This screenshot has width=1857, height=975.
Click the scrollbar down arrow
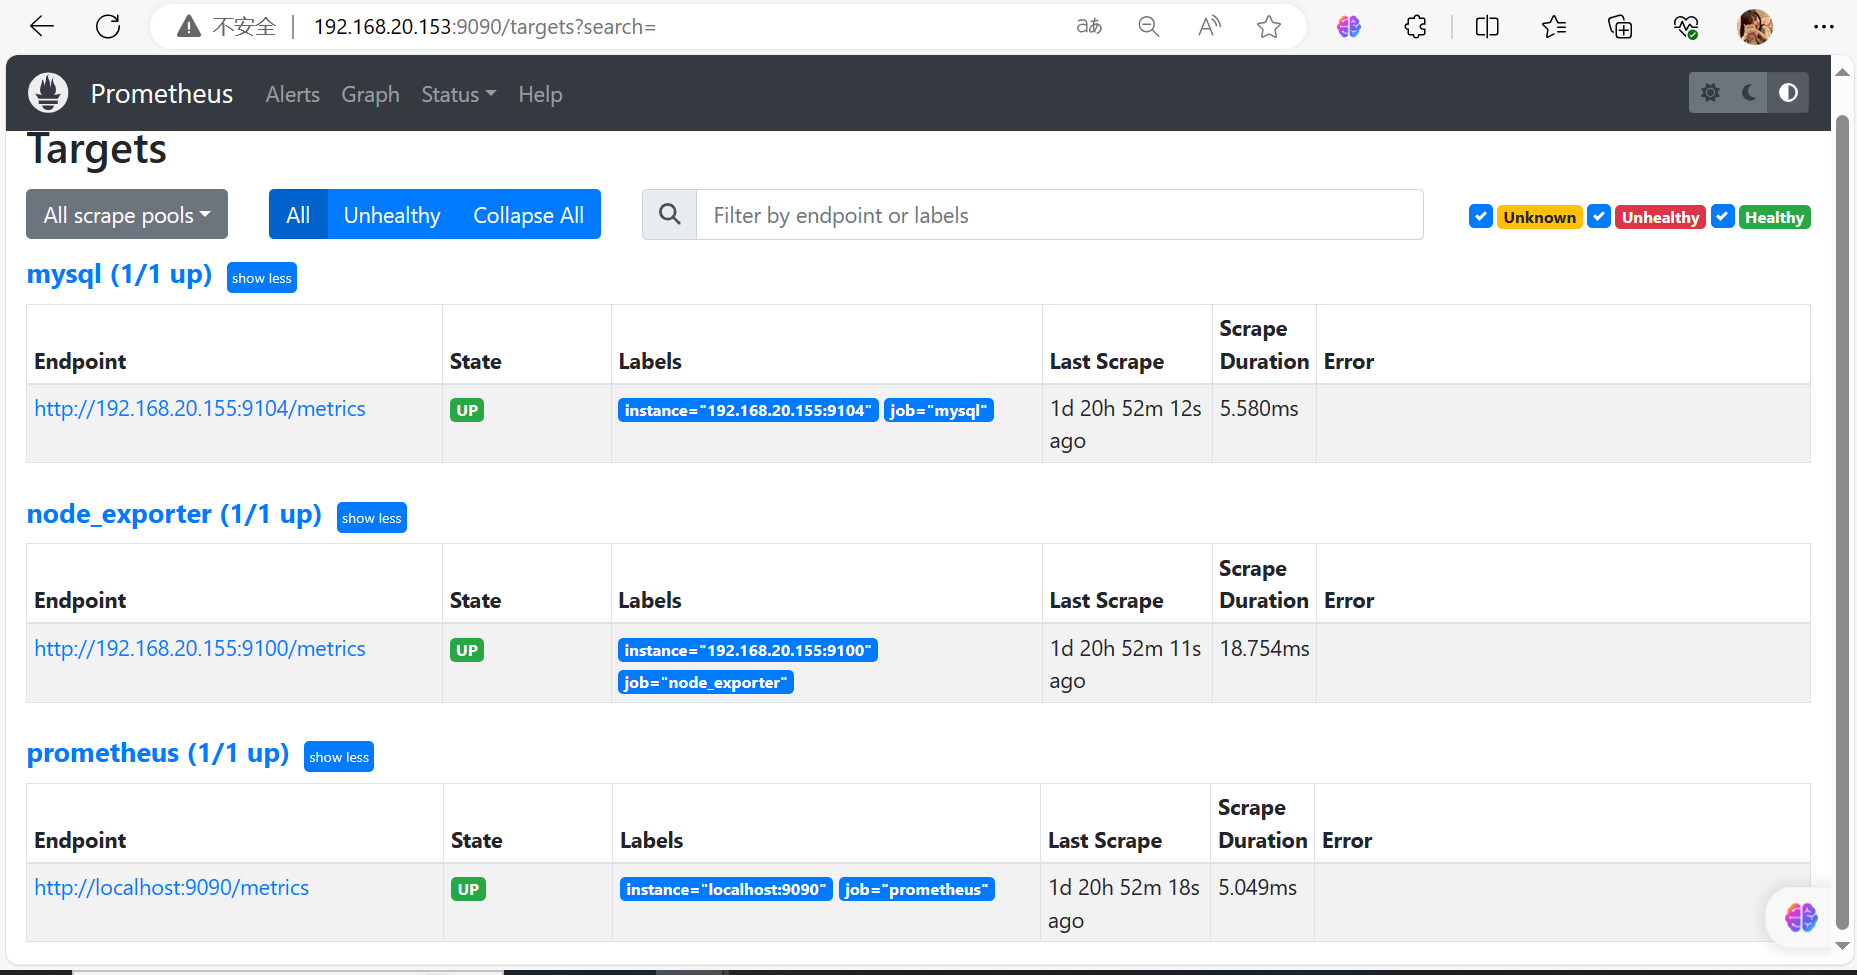(1843, 945)
